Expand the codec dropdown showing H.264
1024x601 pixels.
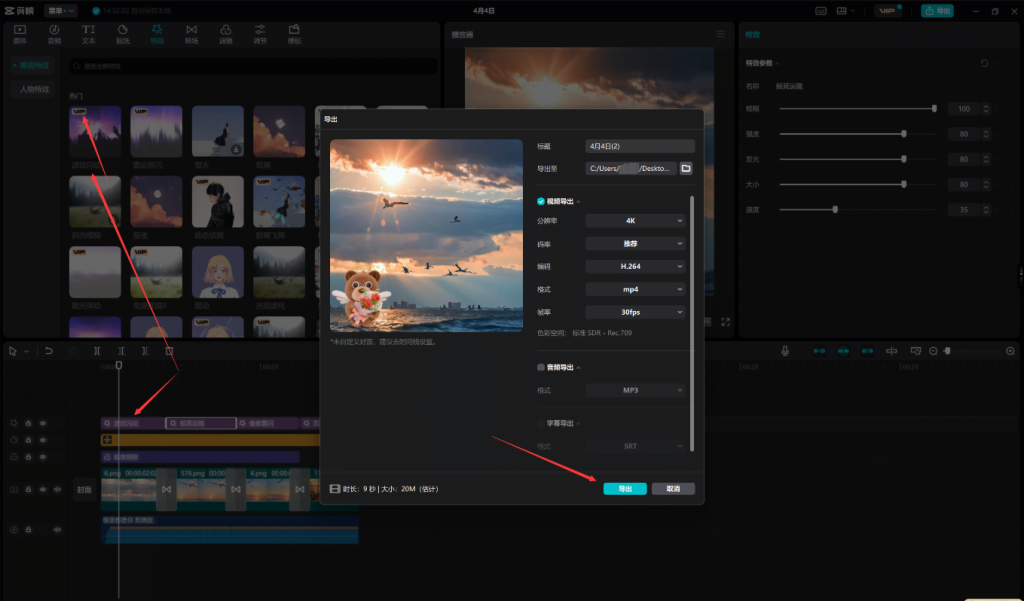pyautogui.click(x=635, y=267)
